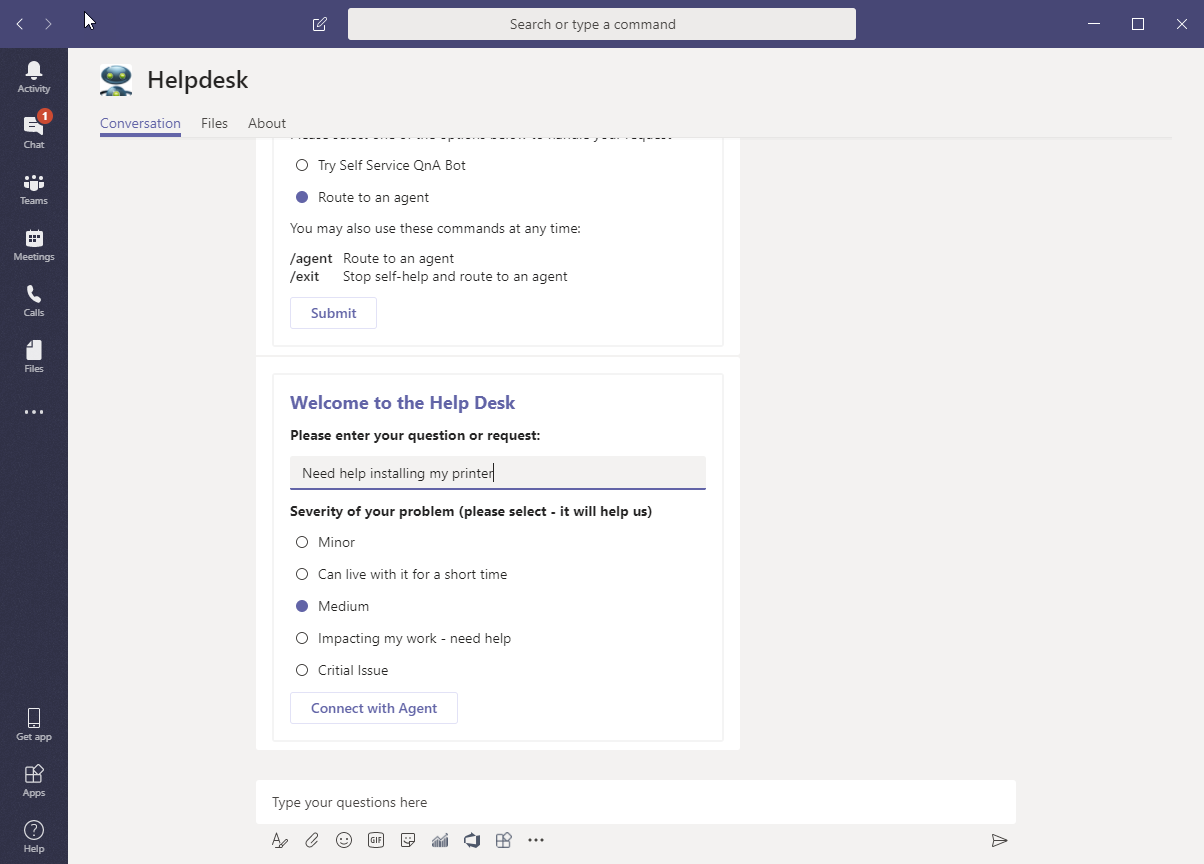Open Files in the sidebar

click(x=34, y=356)
